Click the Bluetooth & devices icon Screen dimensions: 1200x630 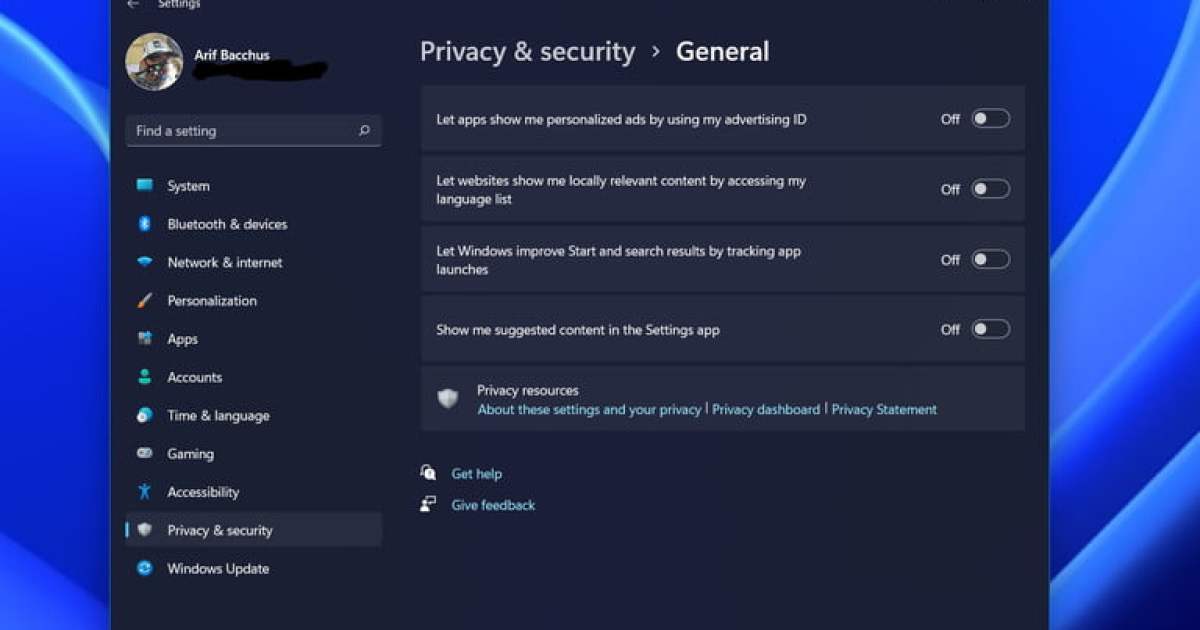pyautogui.click(x=145, y=224)
